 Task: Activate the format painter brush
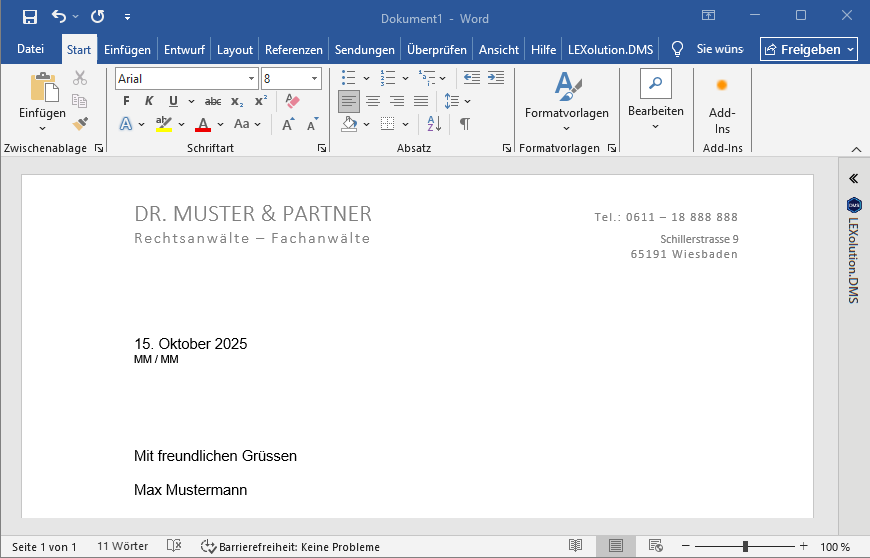(x=80, y=124)
